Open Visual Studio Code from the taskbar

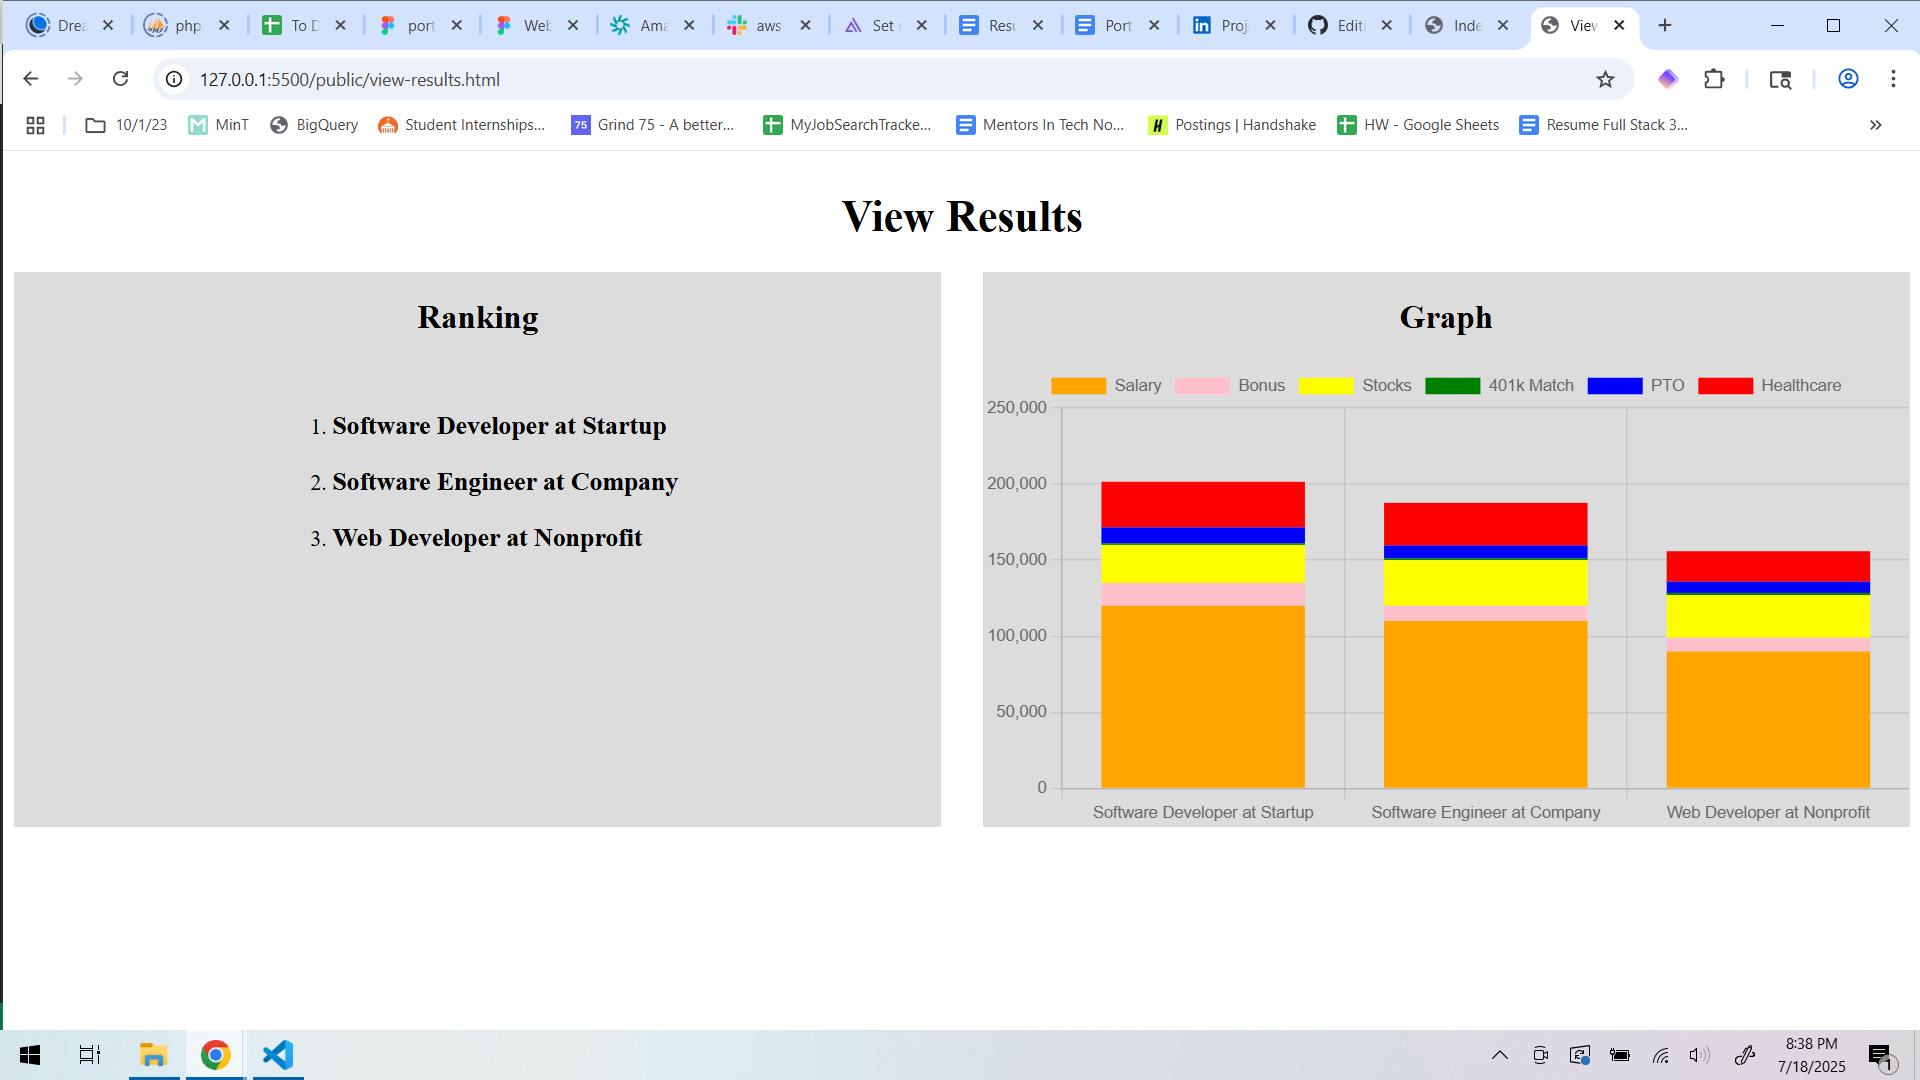pos(278,1055)
